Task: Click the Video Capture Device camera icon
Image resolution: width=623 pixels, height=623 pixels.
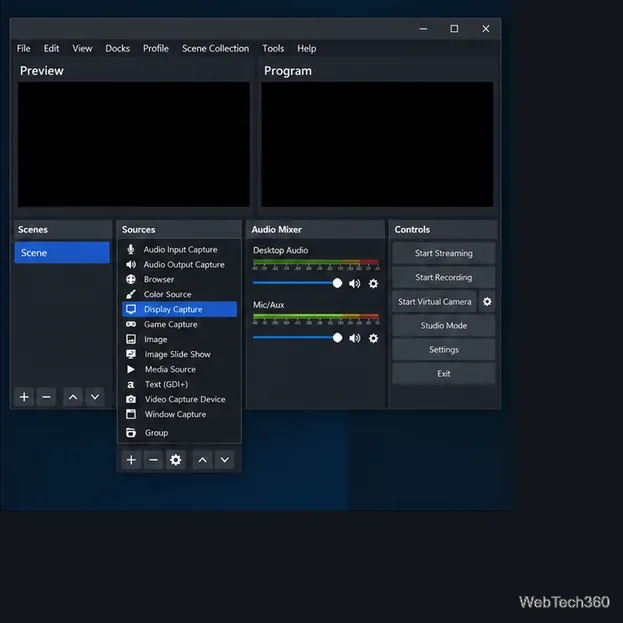Action: coord(131,399)
